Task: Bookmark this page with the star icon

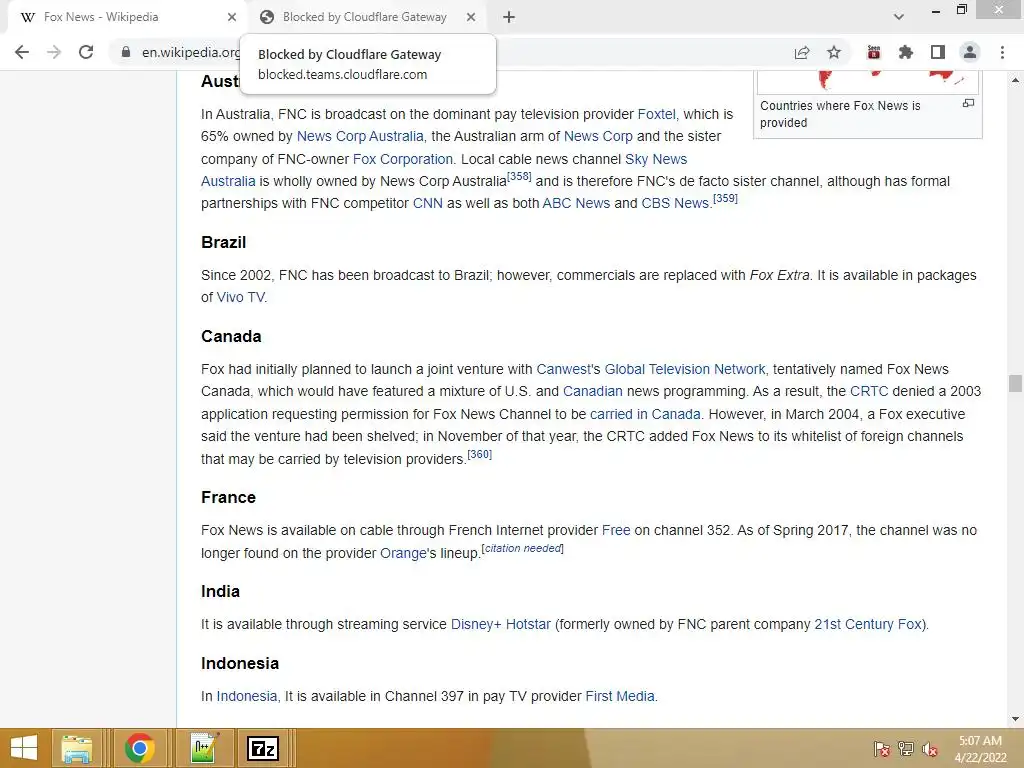Action: pos(834,52)
